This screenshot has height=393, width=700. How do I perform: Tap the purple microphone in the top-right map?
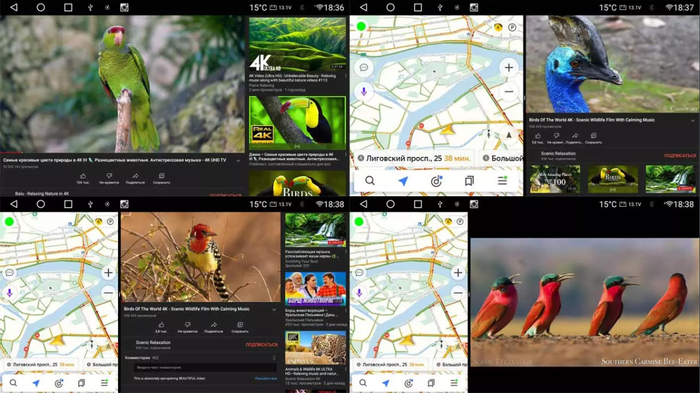pos(364,92)
